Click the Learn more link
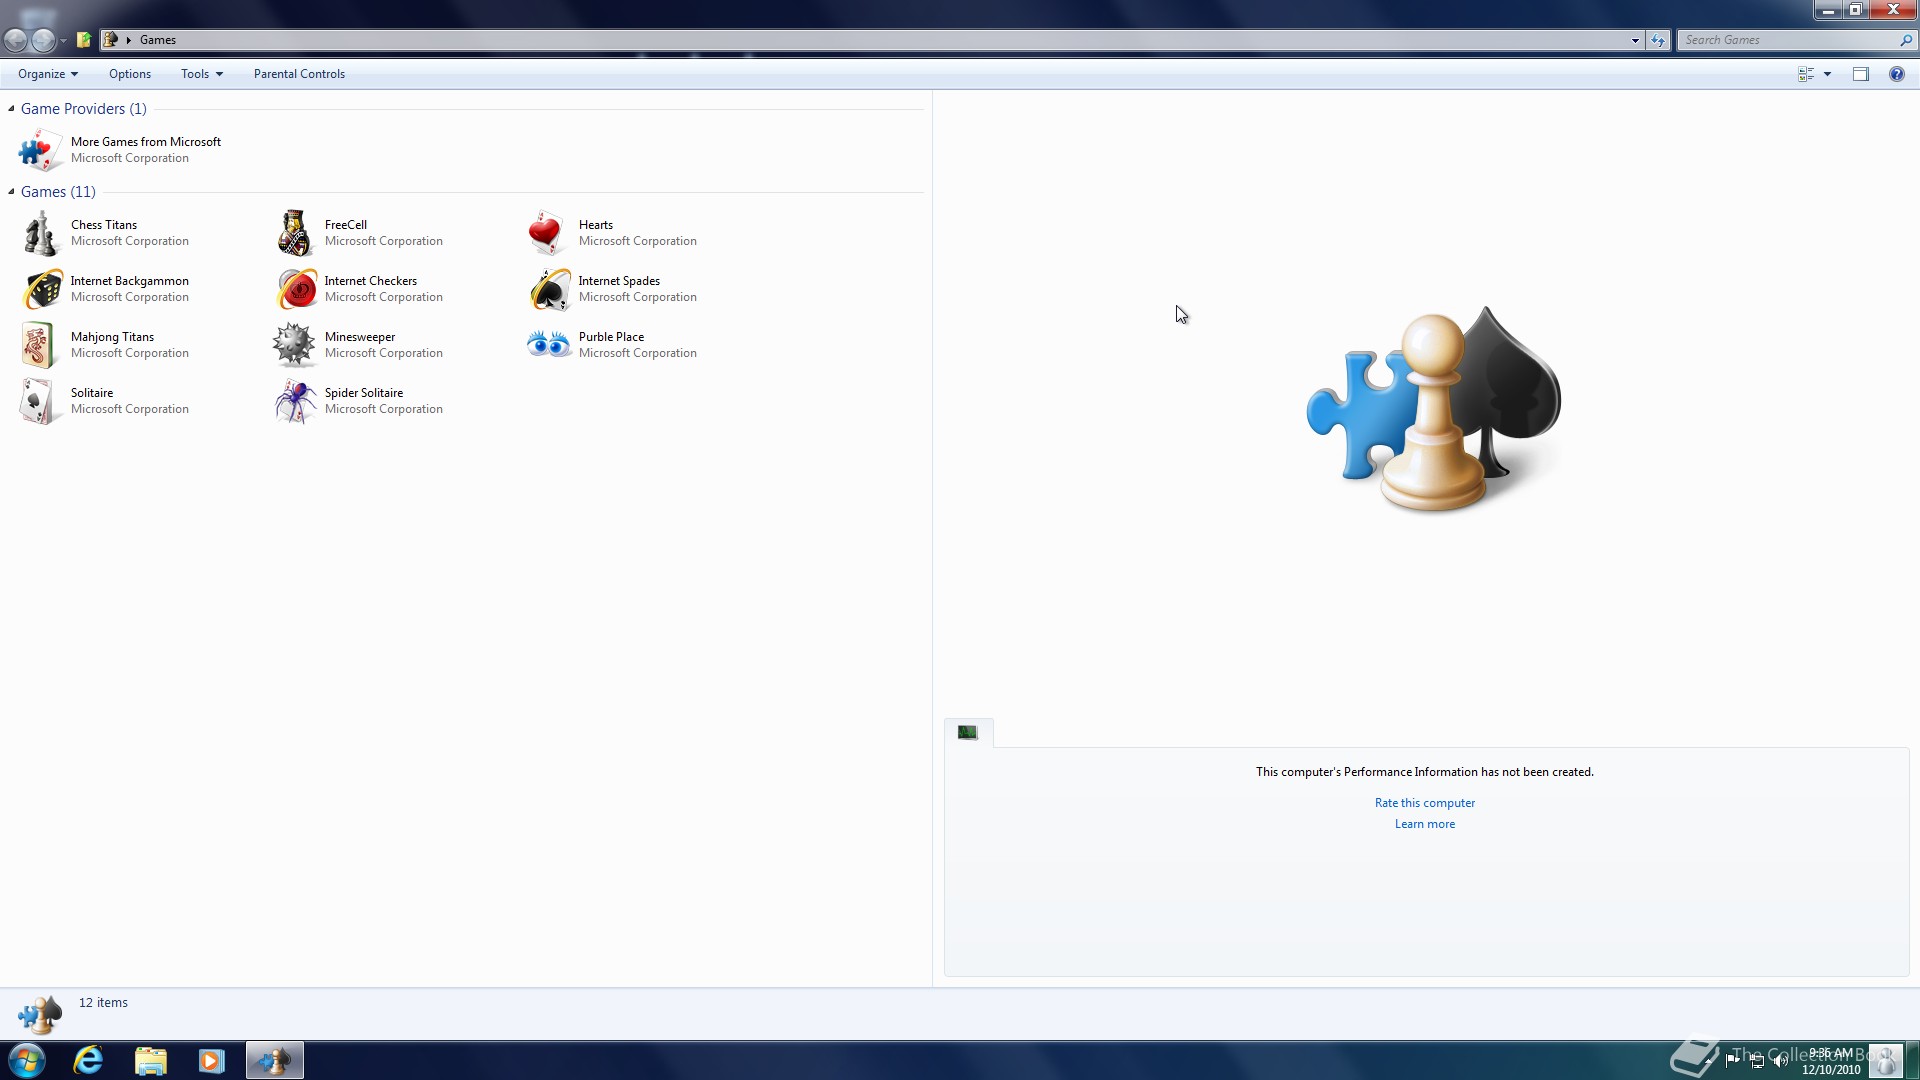This screenshot has width=1920, height=1080. [x=1424, y=824]
